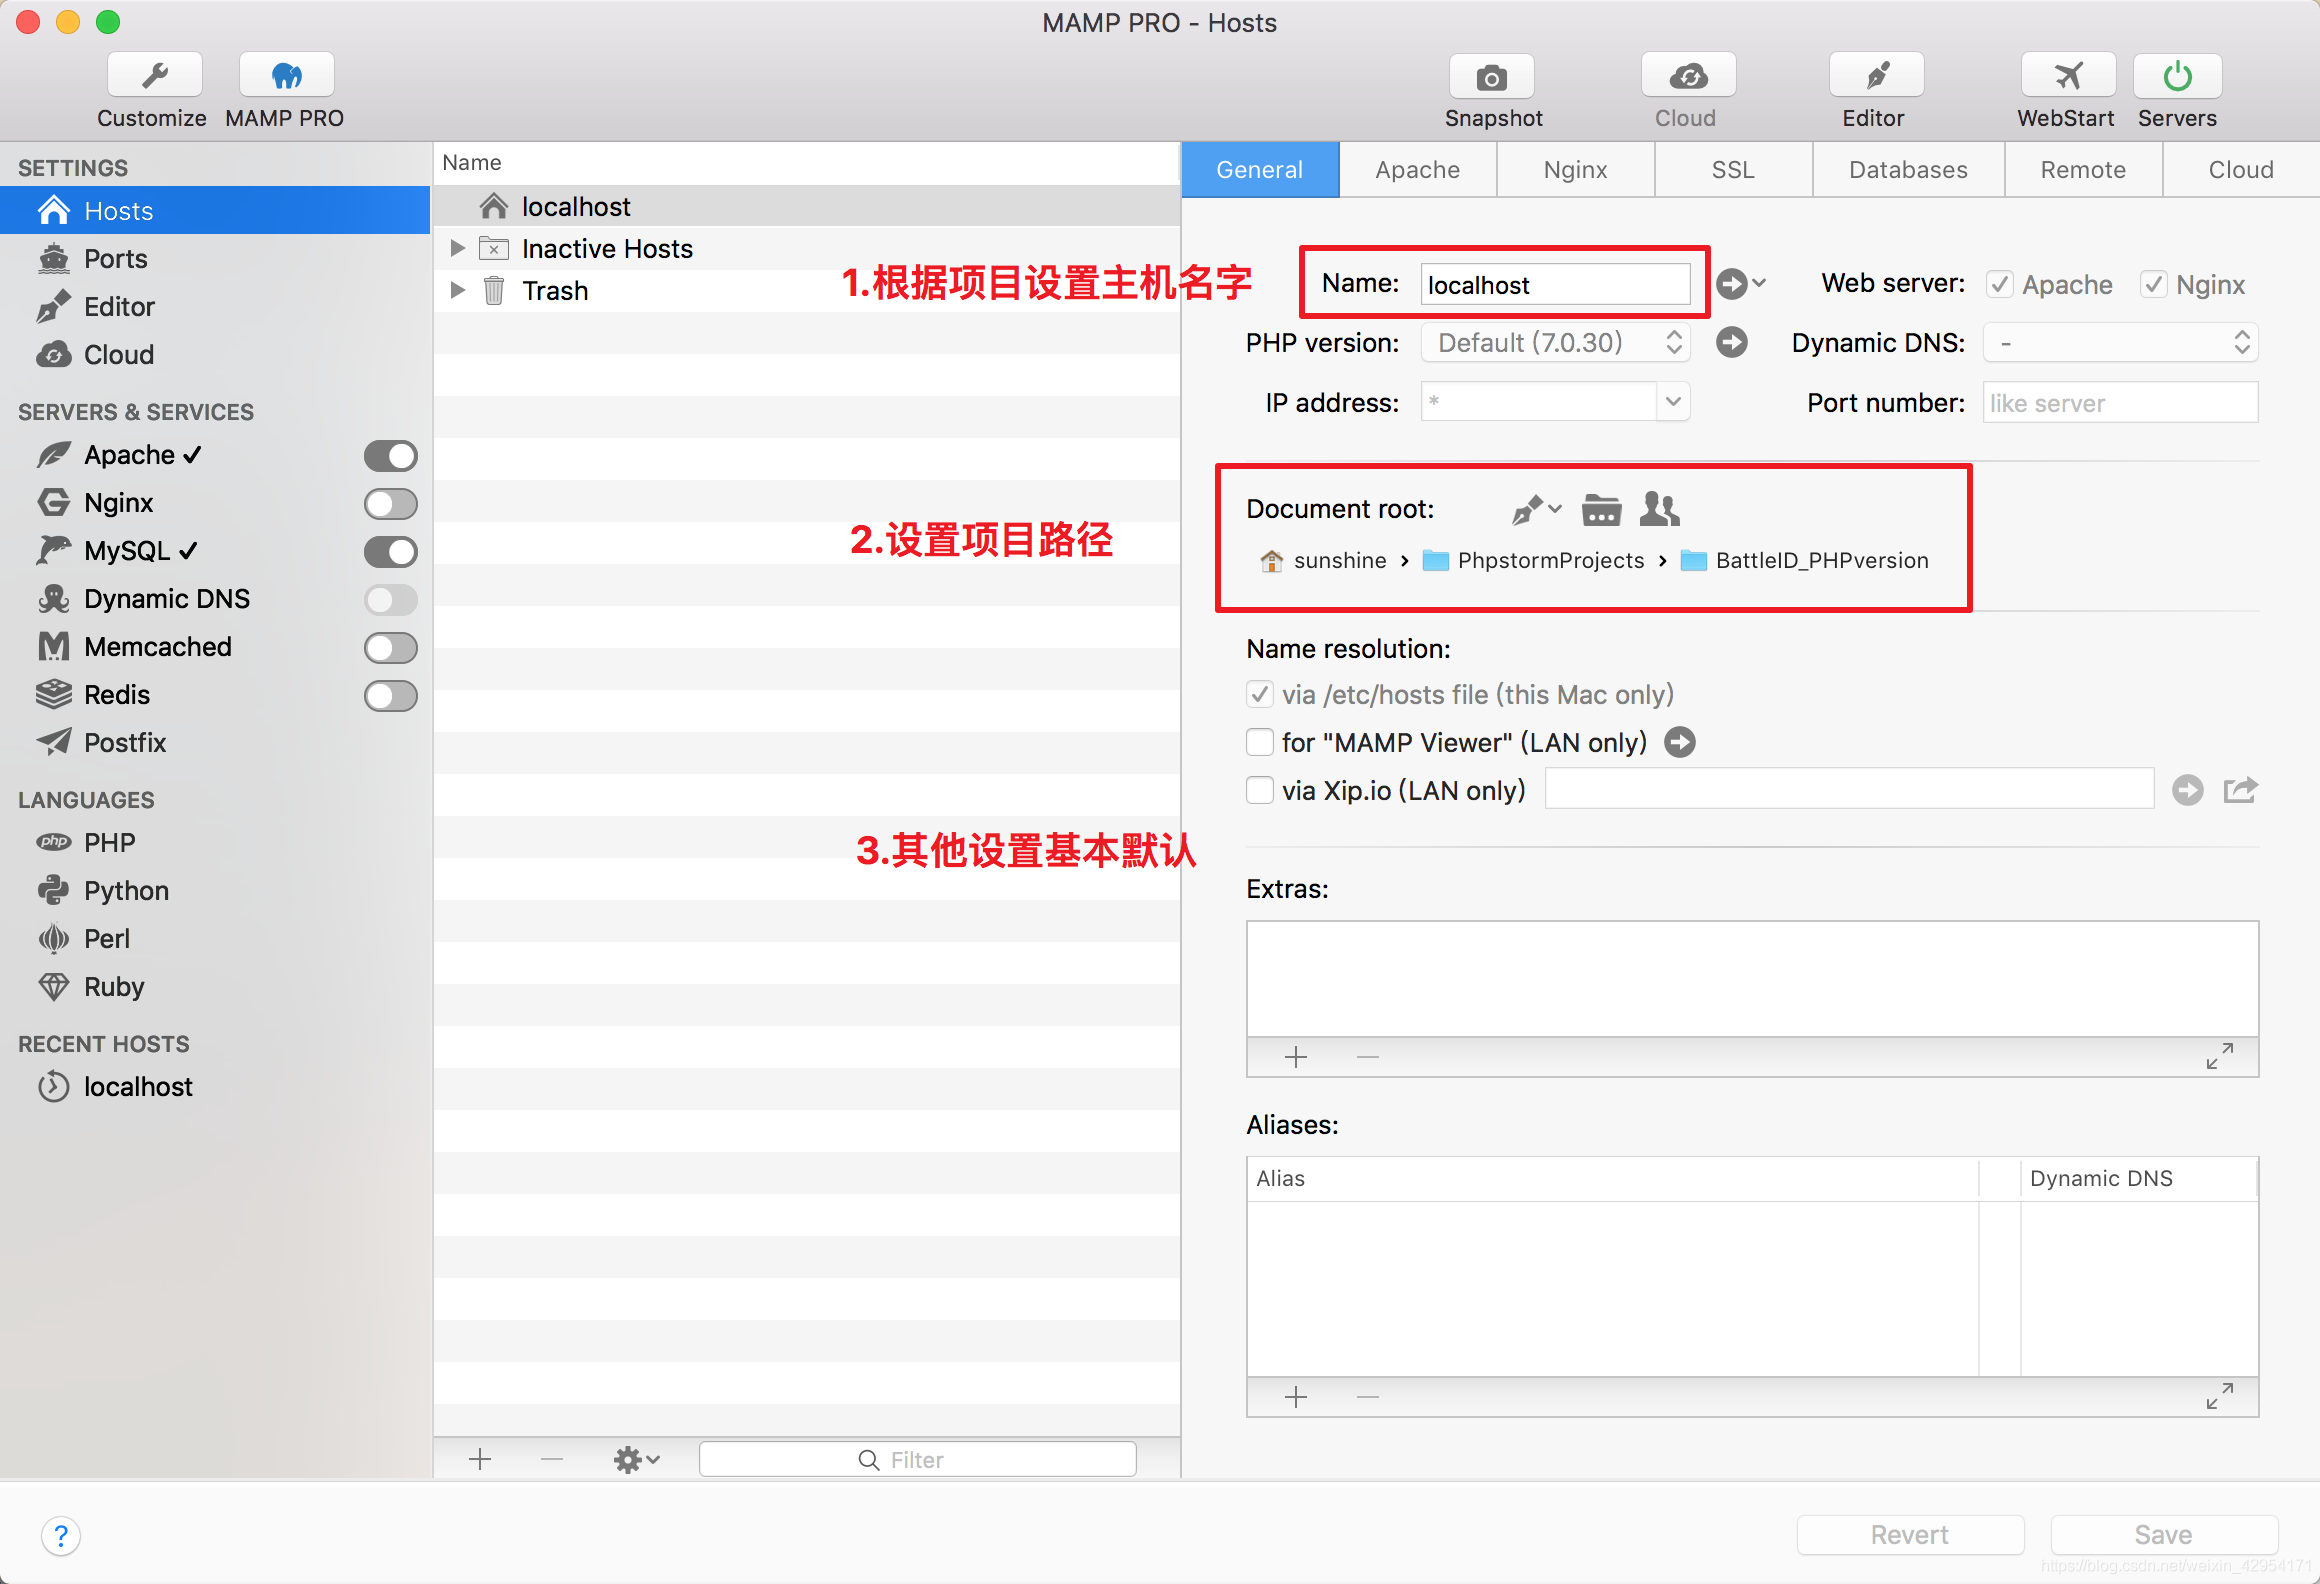Focus the hosts Filter search field

pos(918,1460)
